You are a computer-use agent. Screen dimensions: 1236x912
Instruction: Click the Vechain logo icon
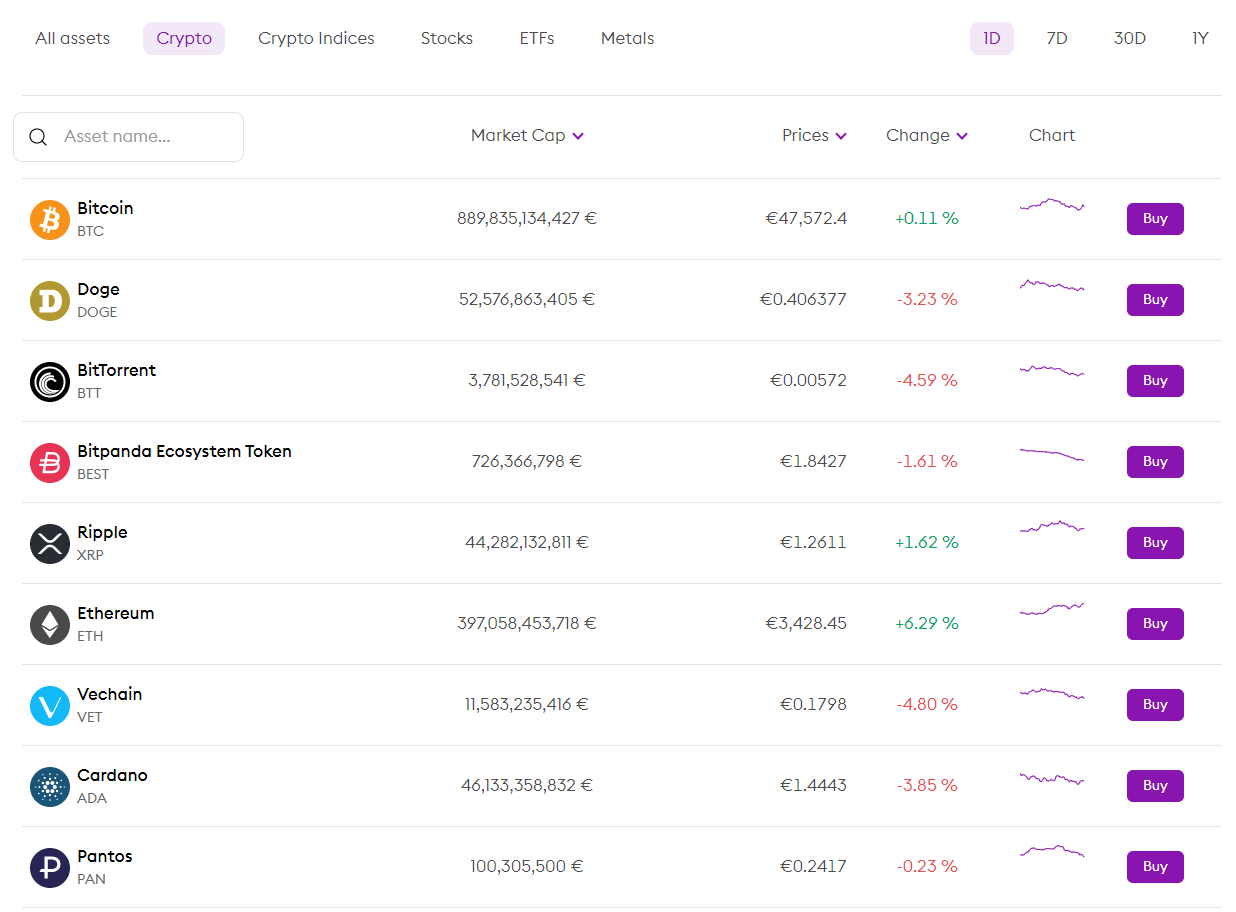(49, 705)
